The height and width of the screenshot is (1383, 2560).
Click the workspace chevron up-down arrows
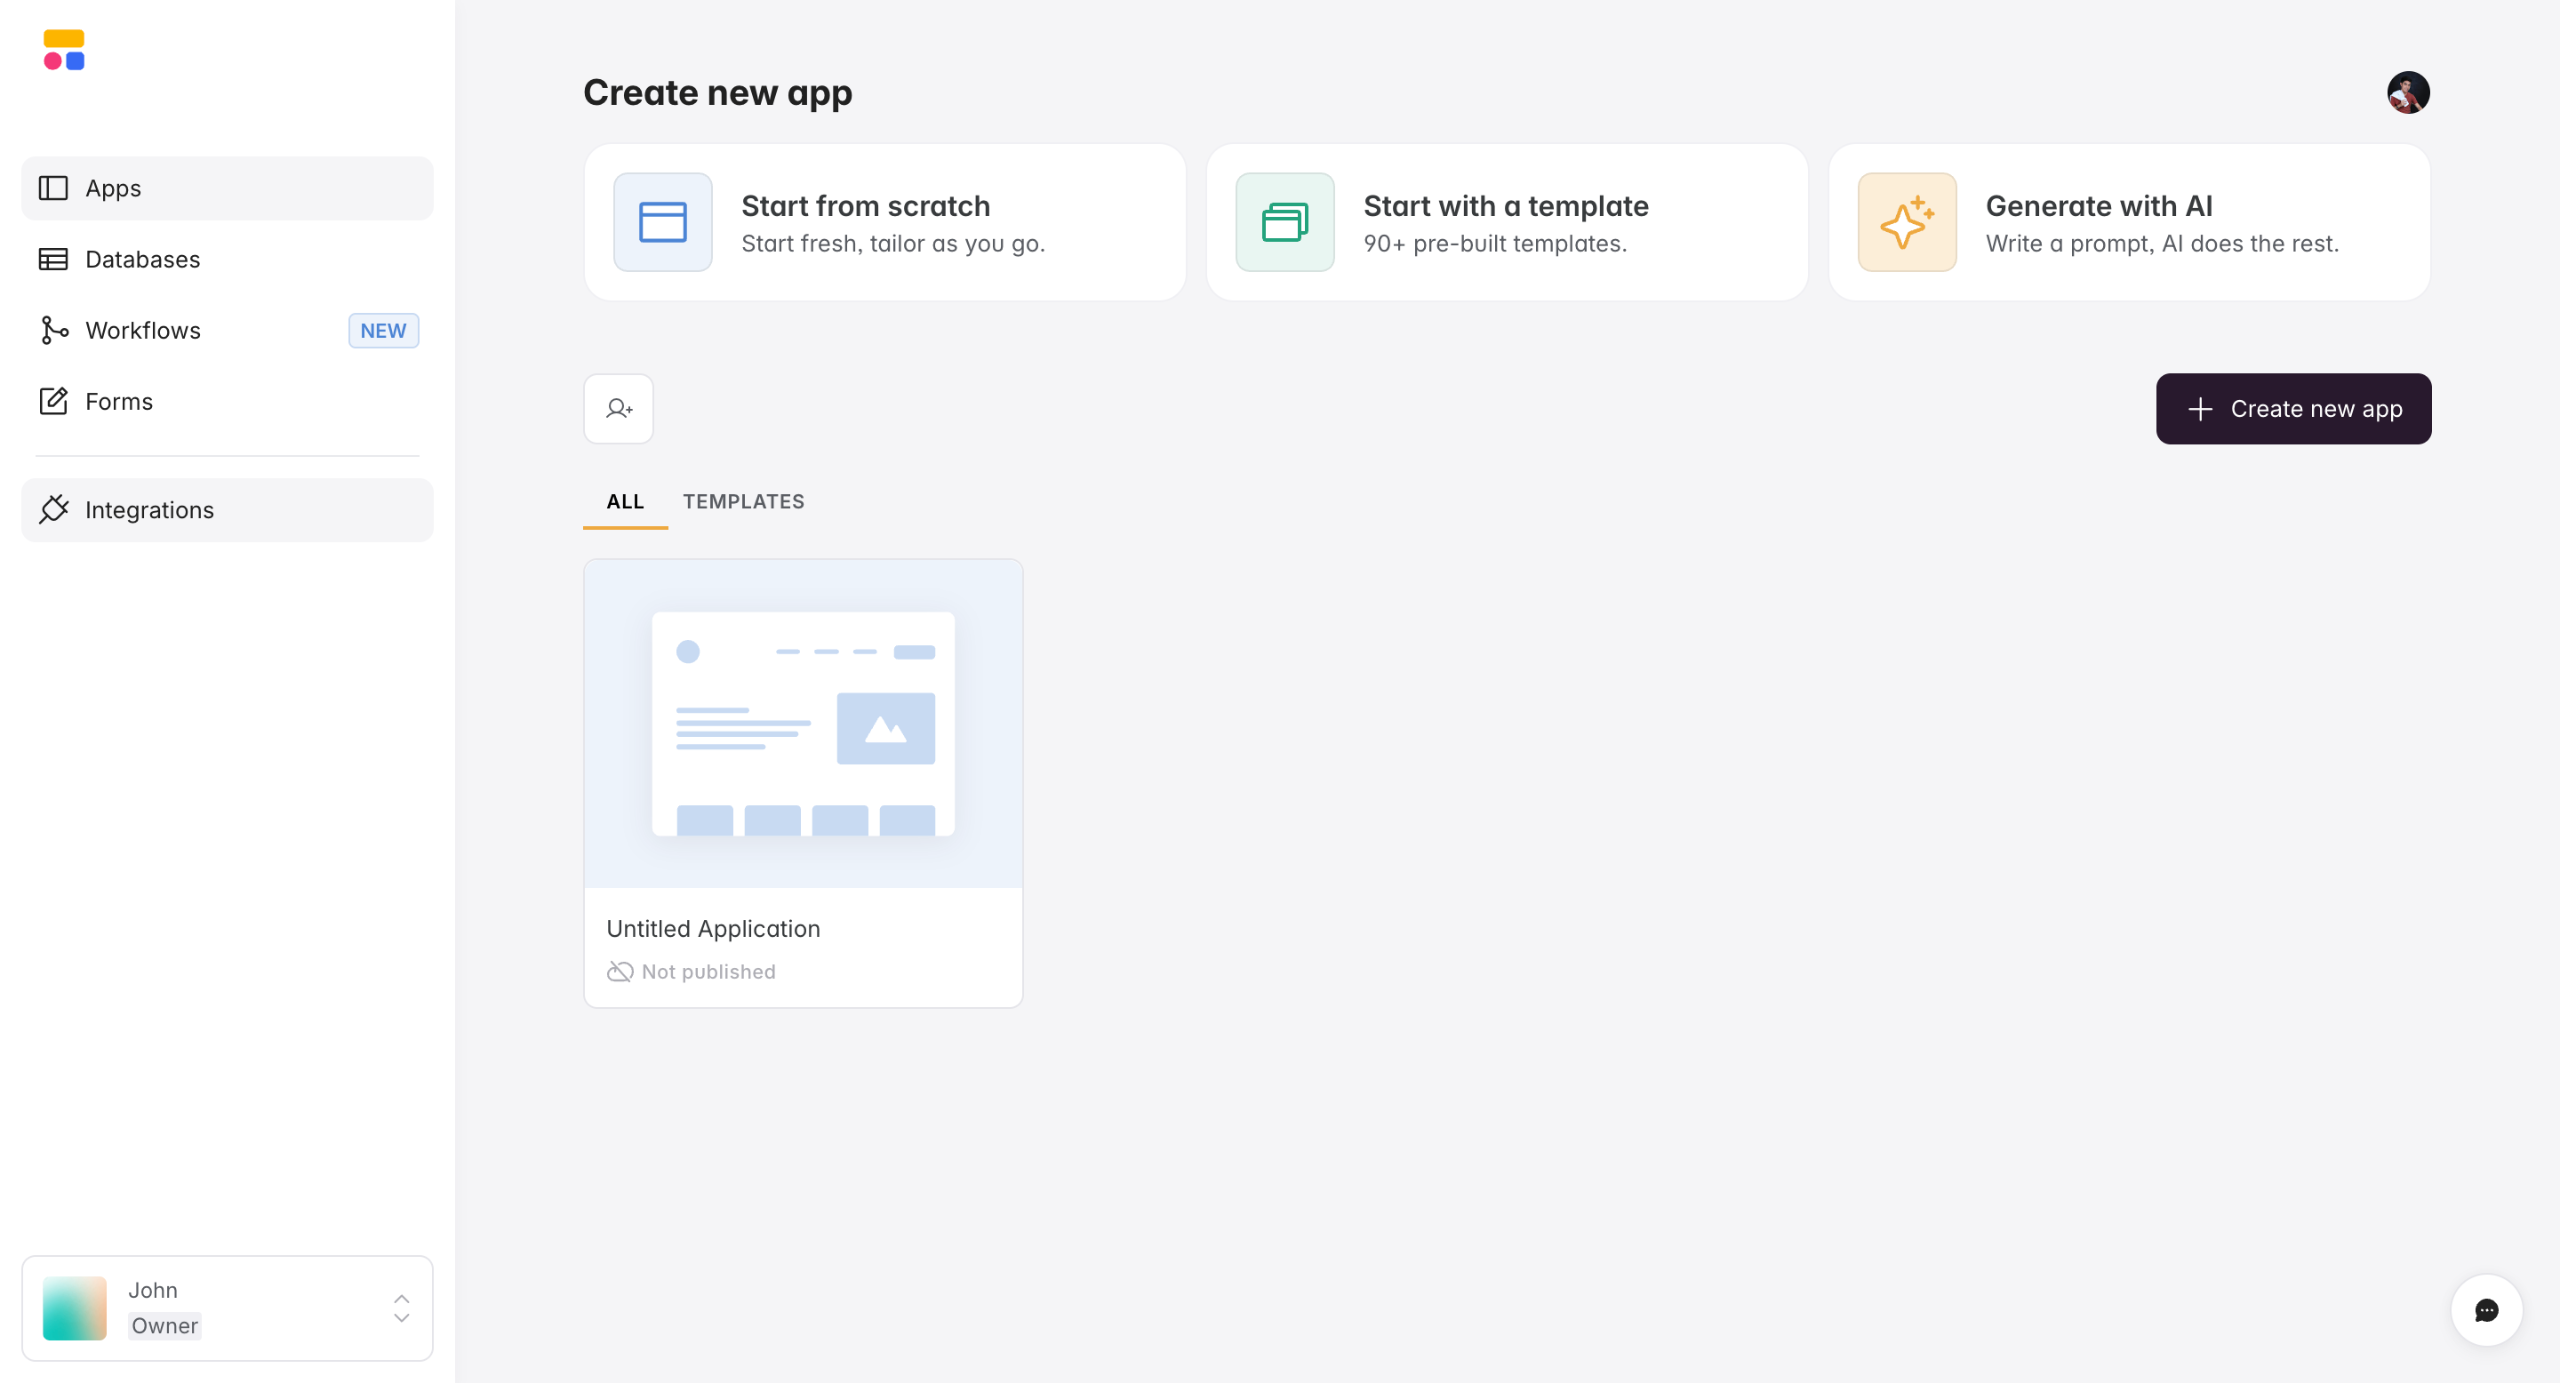(401, 1308)
